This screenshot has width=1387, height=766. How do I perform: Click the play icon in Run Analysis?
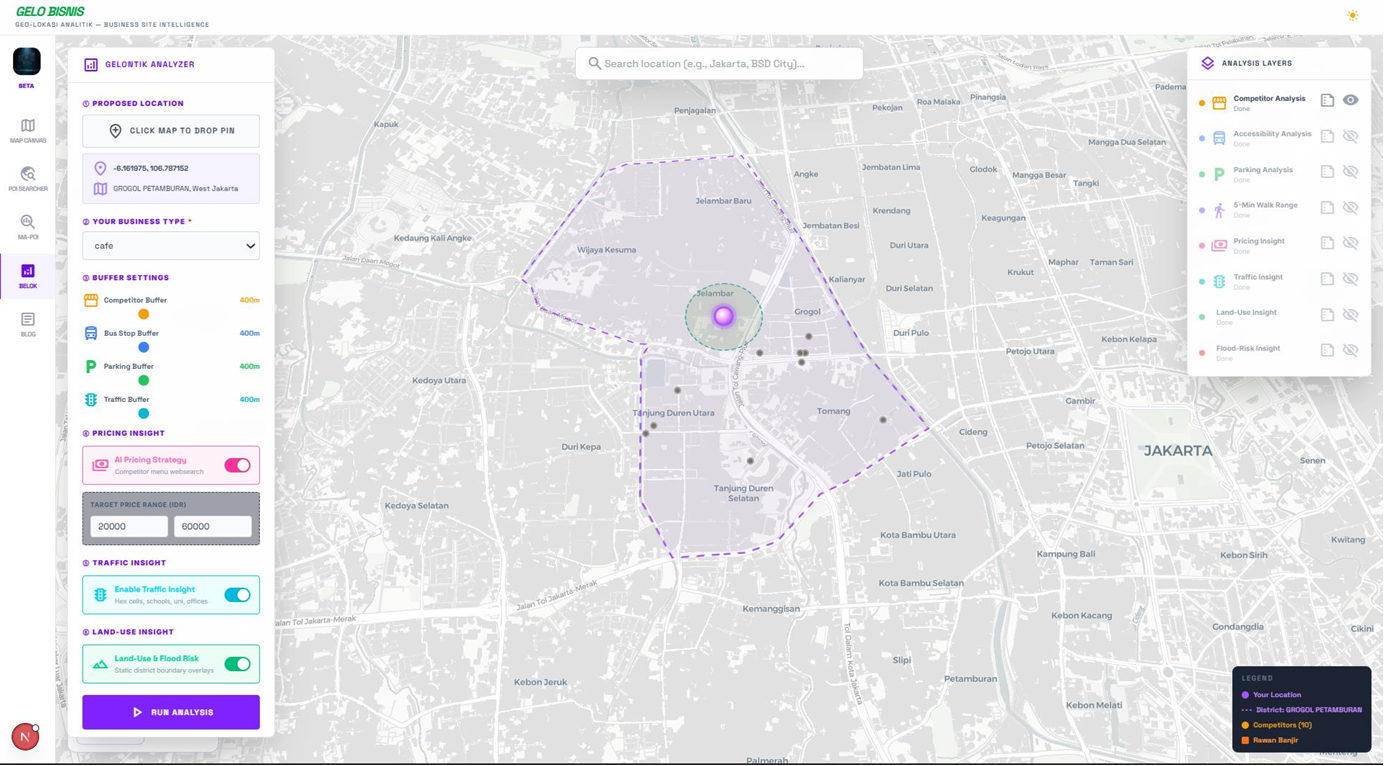[x=138, y=714]
